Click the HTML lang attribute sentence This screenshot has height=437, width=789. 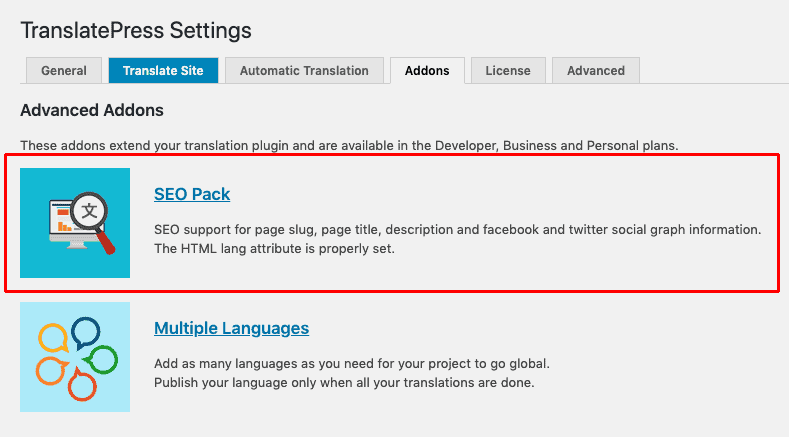pos(274,249)
